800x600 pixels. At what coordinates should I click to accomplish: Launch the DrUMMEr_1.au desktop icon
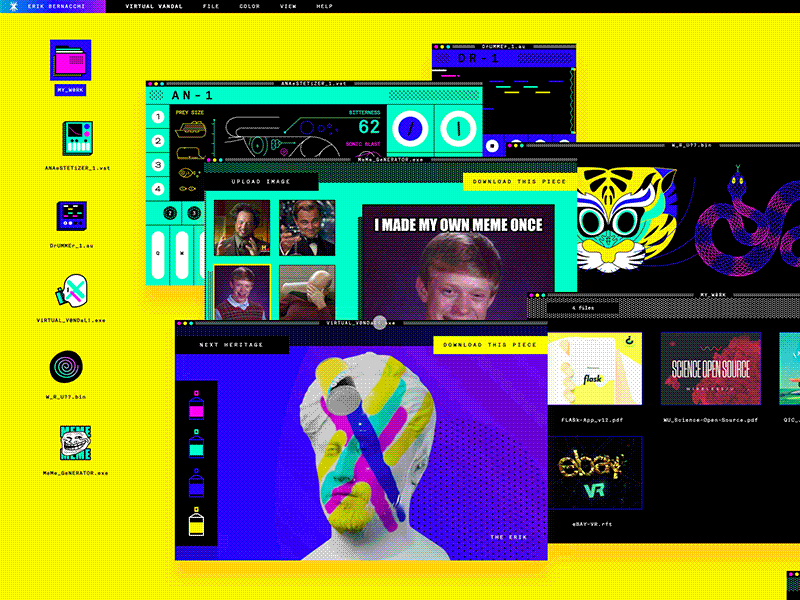[x=71, y=216]
